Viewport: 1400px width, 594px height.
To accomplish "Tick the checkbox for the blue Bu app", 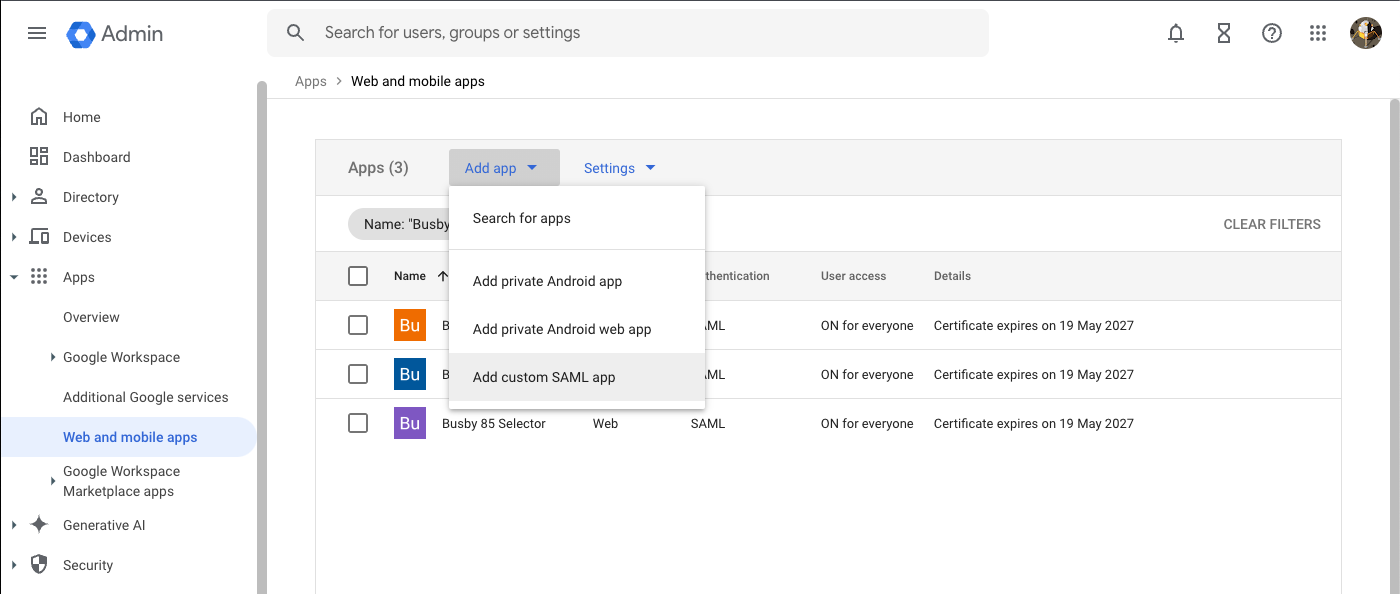I will click(358, 374).
